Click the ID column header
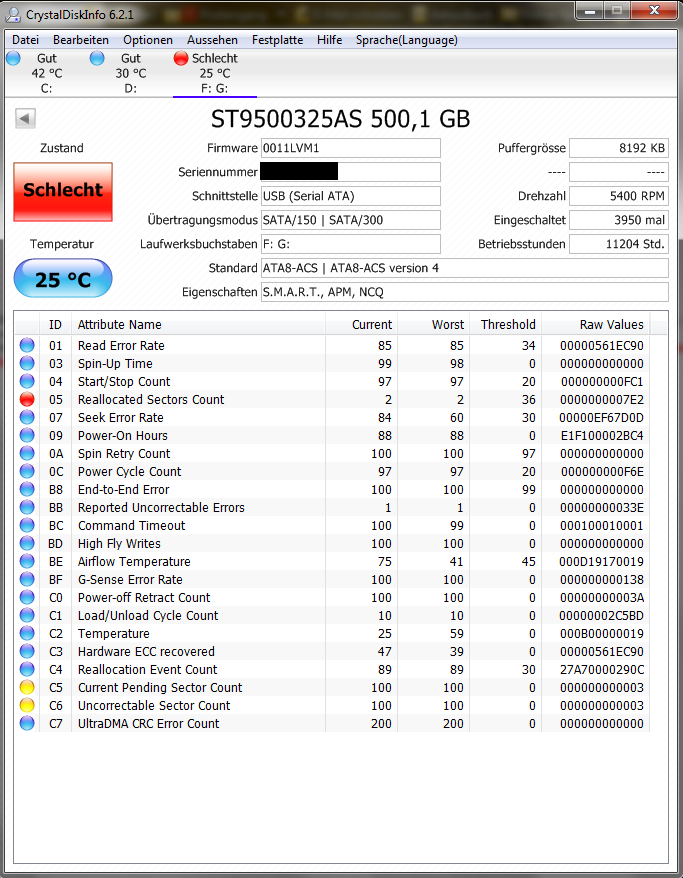 tap(55, 324)
